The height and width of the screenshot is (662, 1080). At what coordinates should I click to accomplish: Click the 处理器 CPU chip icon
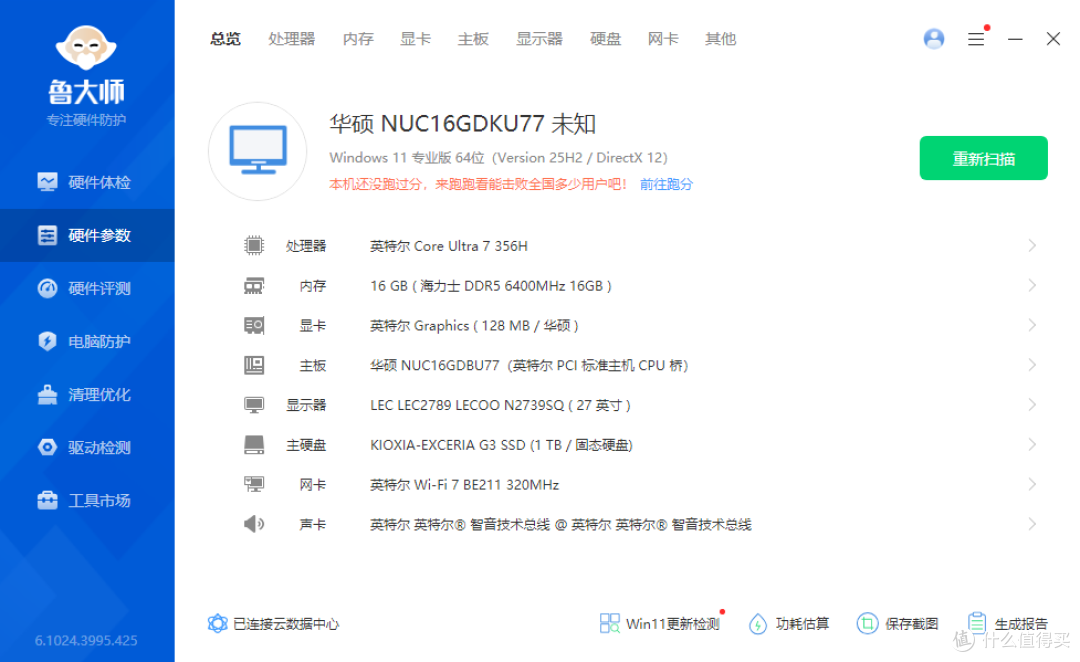(x=253, y=245)
